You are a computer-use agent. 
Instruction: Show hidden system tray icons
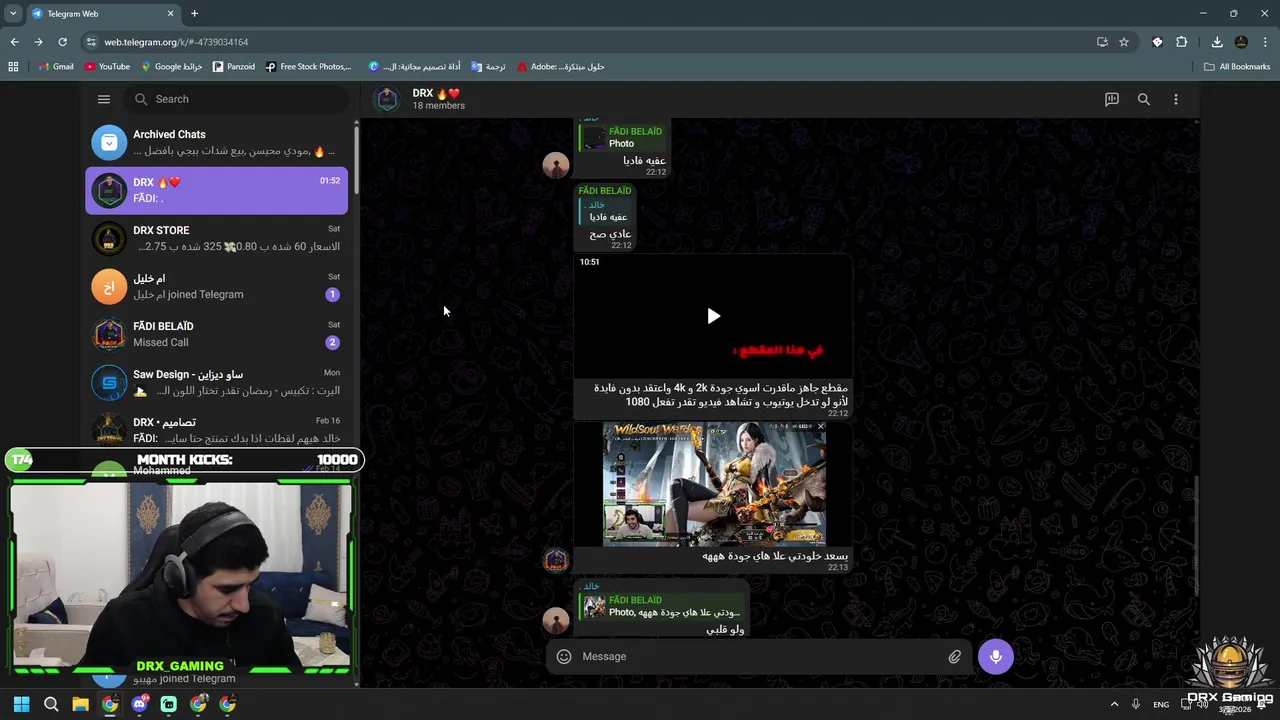(1114, 704)
